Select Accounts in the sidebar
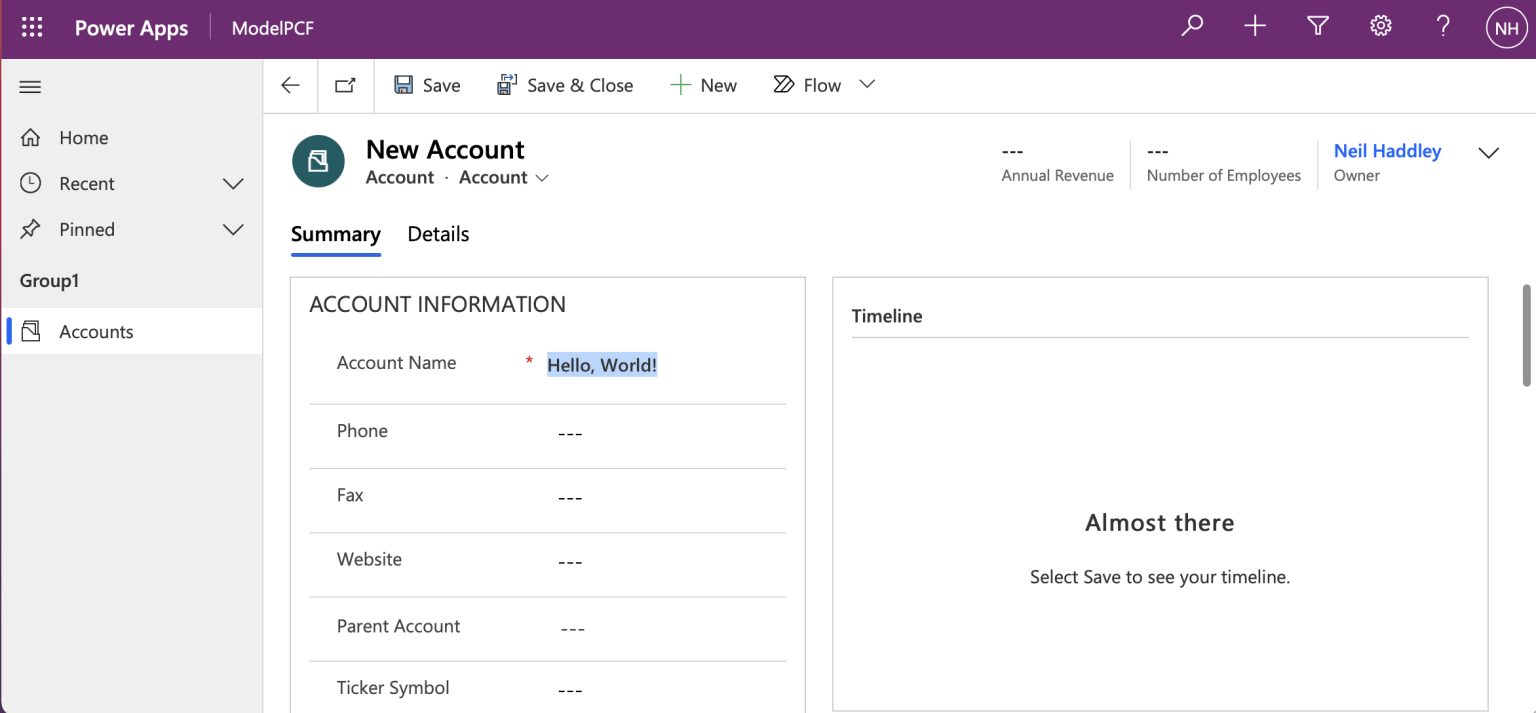 point(96,332)
